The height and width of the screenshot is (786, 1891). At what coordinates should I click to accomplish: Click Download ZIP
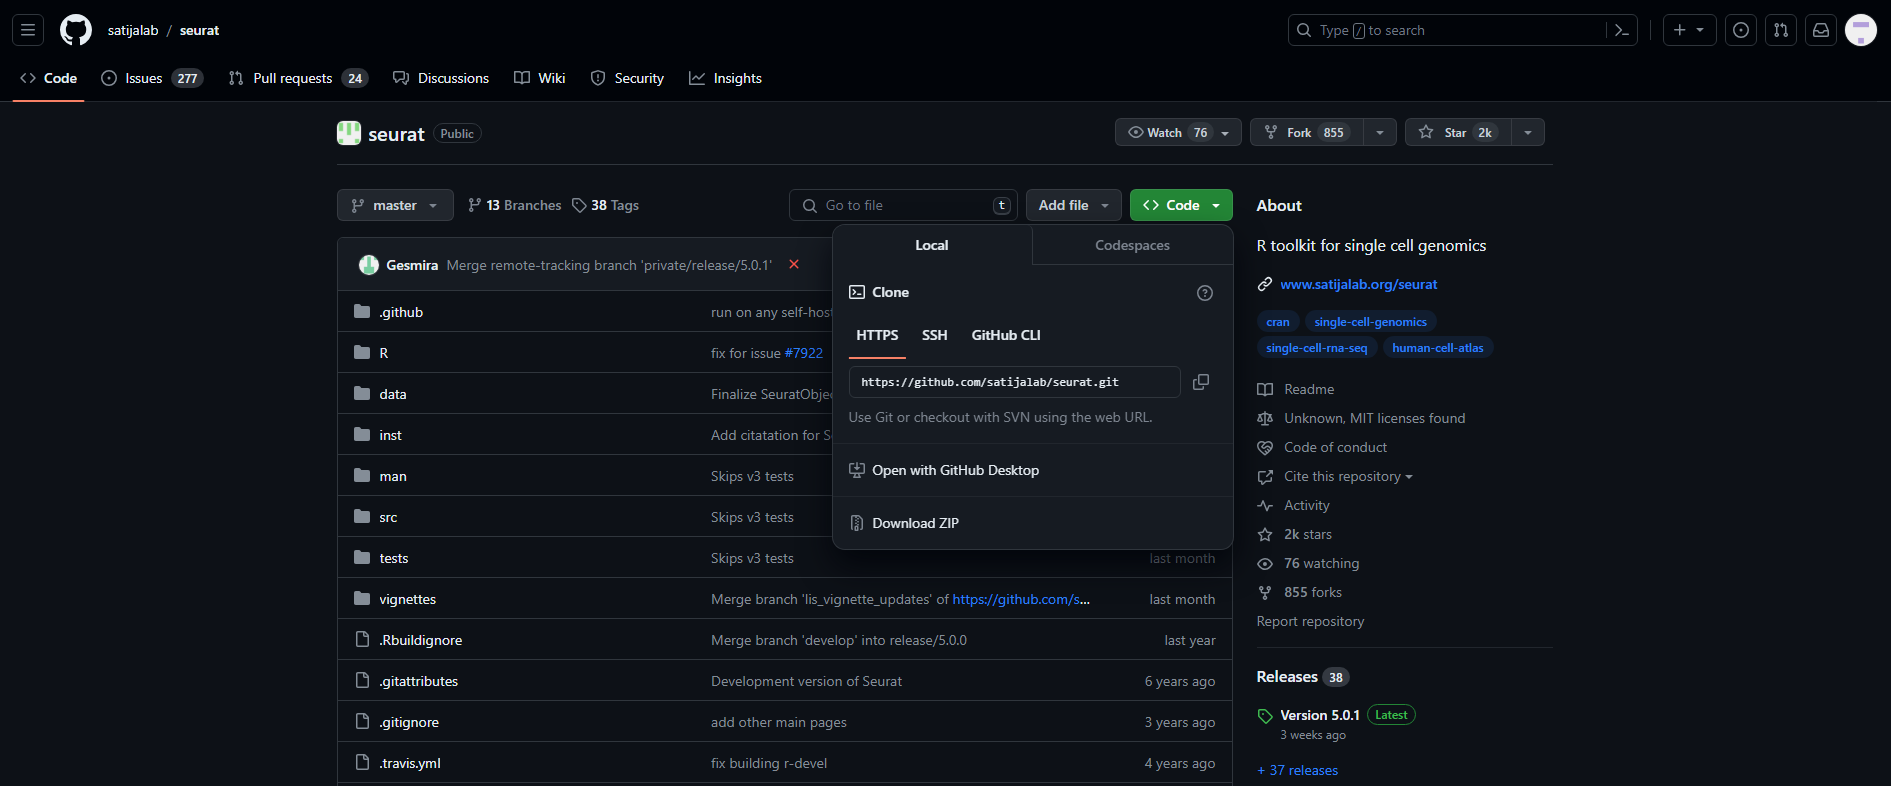pos(915,523)
